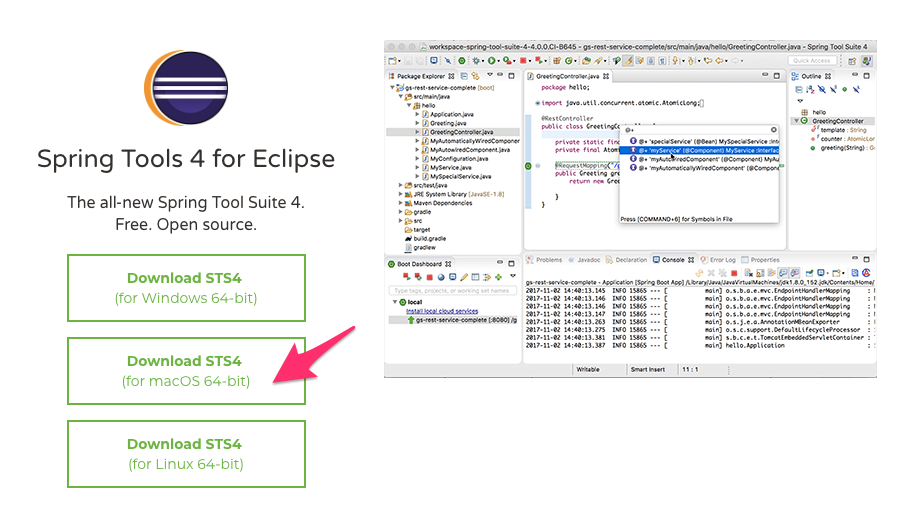Click the Quick Access search field
Image resolution: width=902 pixels, height=509 pixels.
[812, 60]
